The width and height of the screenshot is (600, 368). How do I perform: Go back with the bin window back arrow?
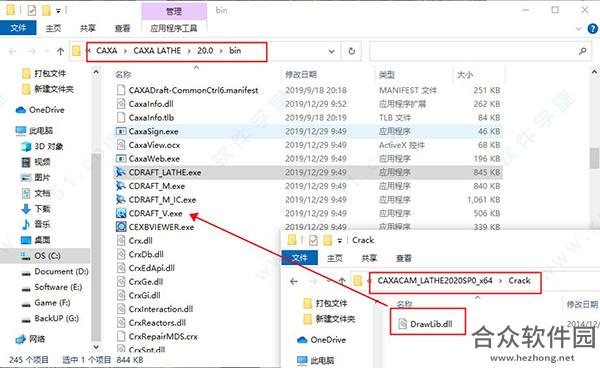12,51
